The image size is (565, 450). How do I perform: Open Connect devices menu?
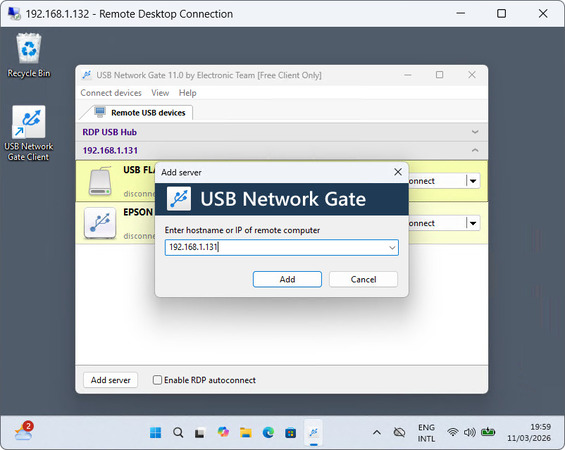click(111, 93)
